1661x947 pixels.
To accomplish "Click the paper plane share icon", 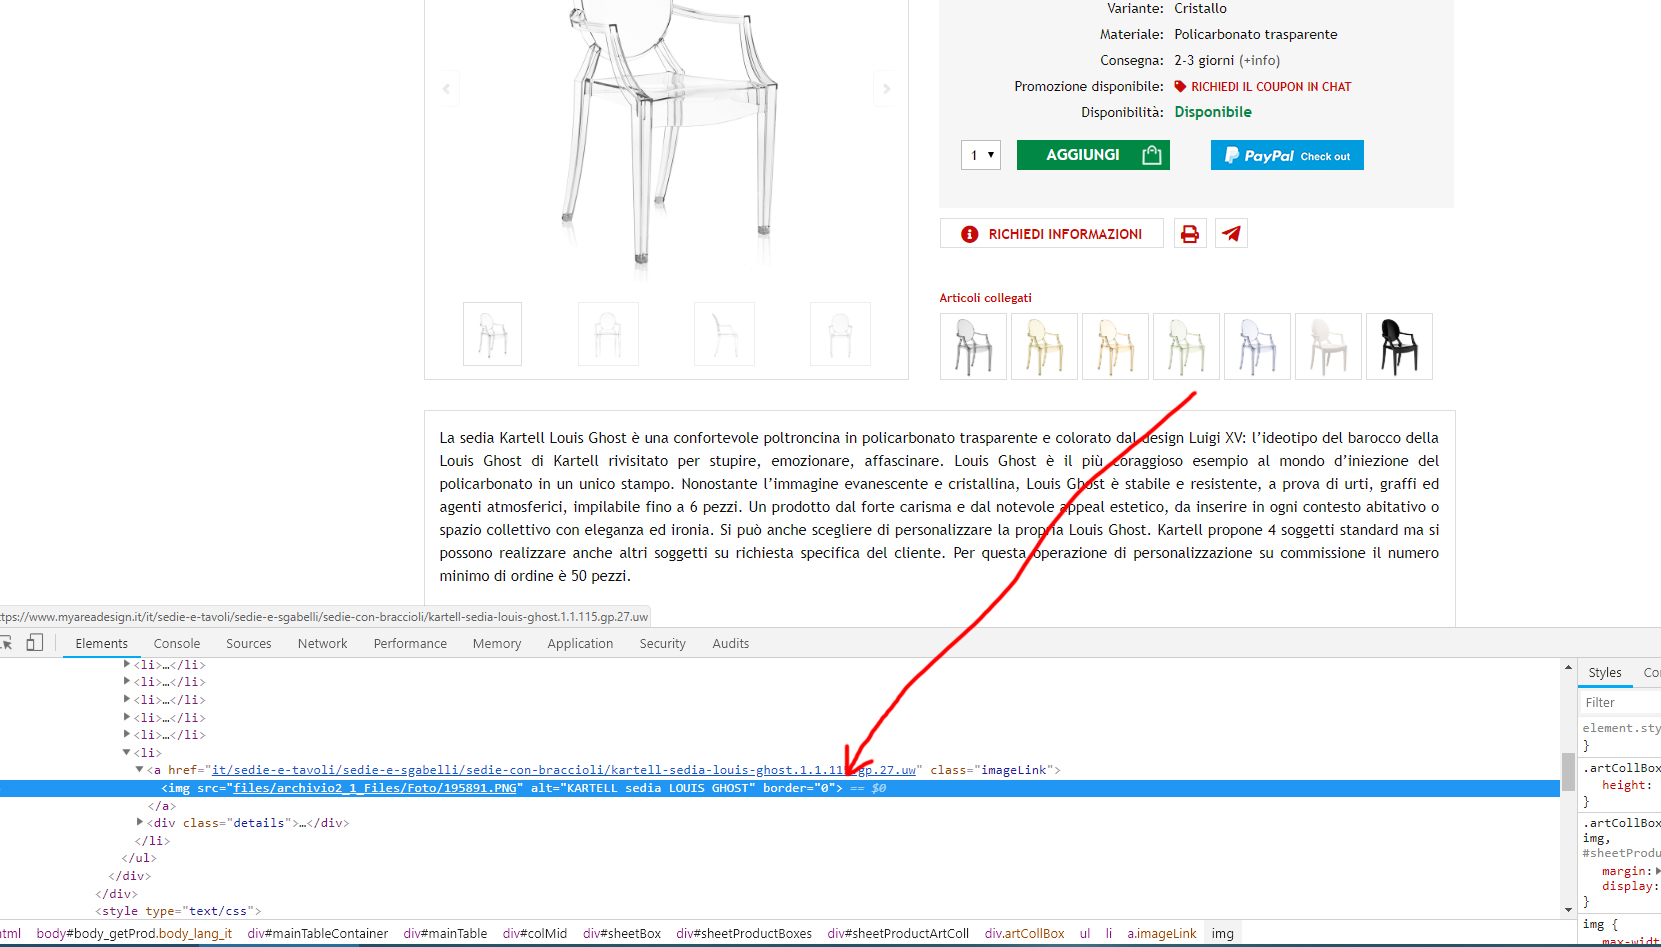I will (x=1231, y=234).
